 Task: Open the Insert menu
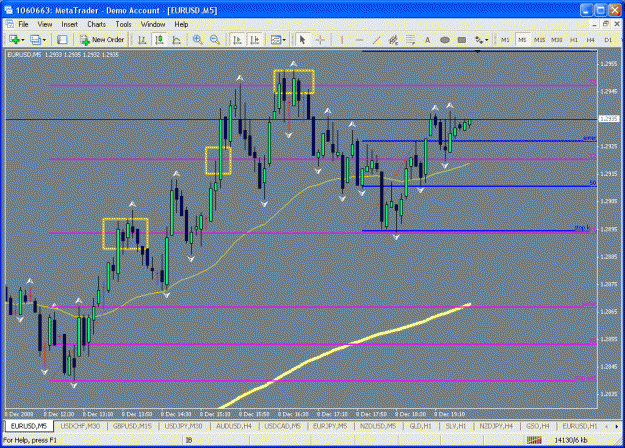pyautogui.click(x=69, y=24)
